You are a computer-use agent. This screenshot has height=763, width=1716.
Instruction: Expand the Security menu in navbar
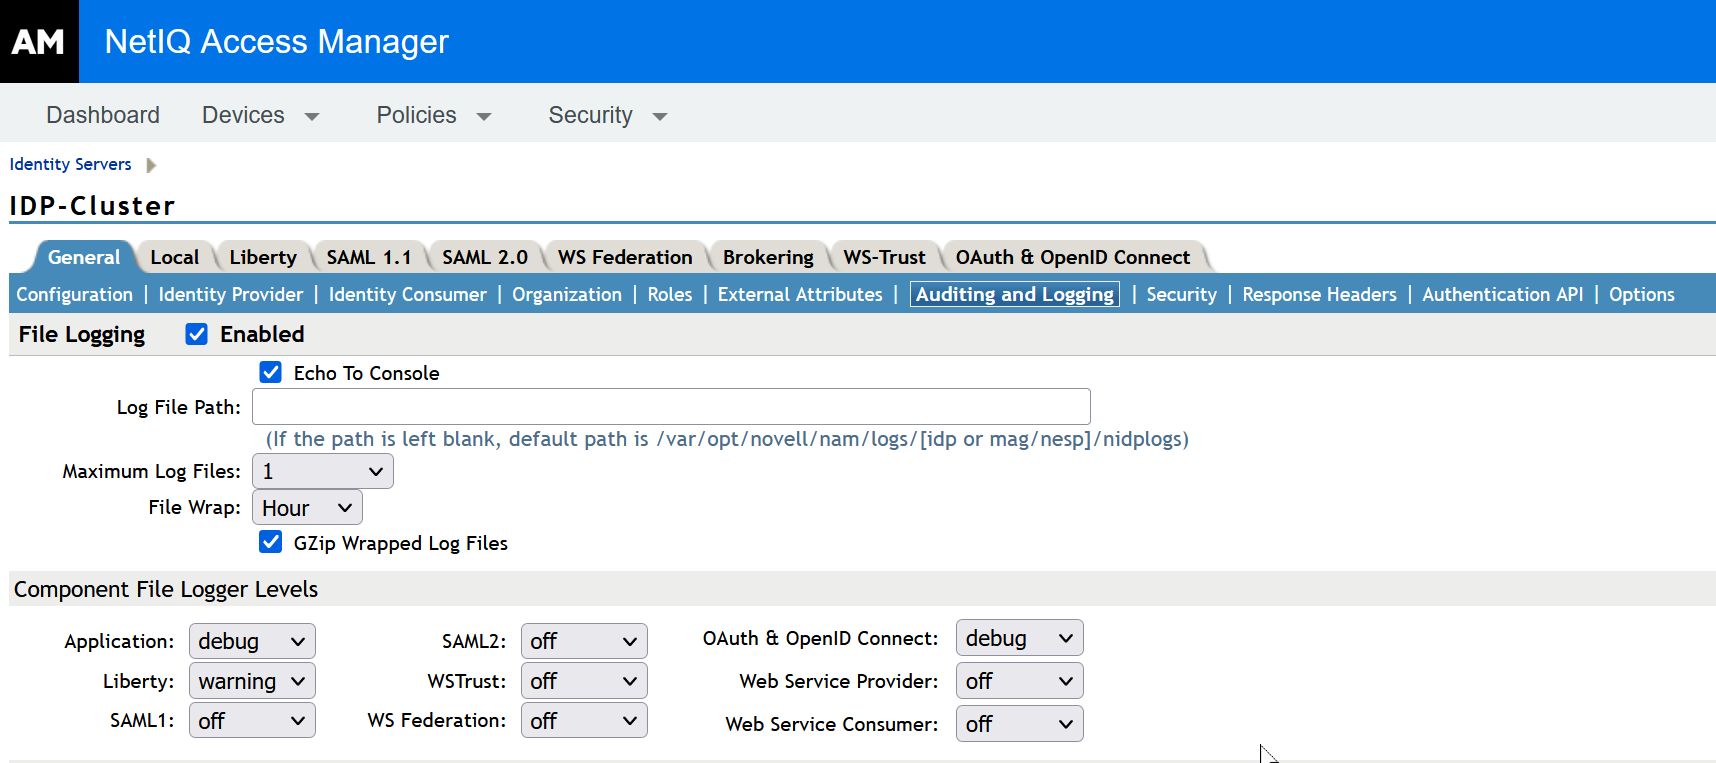[607, 115]
